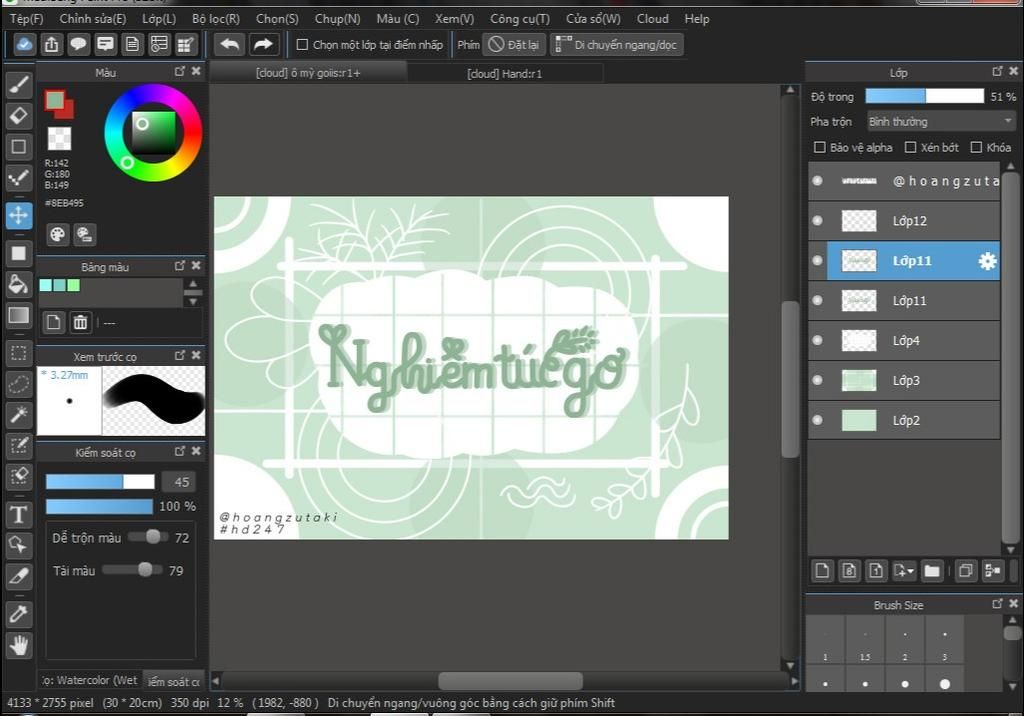Open the Pha trộn blend mode dropdown
This screenshot has width=1024, height=716.
coord(940,122)
